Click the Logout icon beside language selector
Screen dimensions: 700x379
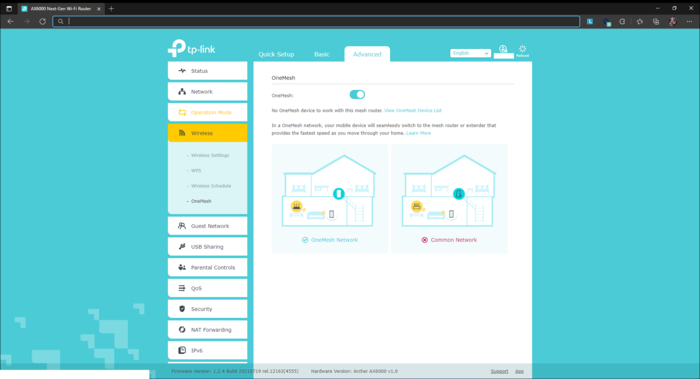click(503, 50)
